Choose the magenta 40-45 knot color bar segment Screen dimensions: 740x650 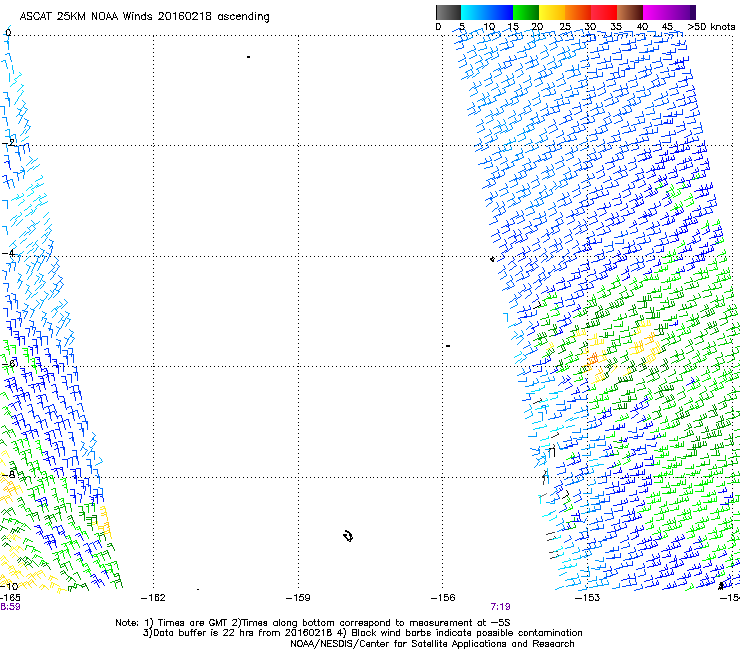[x=656, y=12]
